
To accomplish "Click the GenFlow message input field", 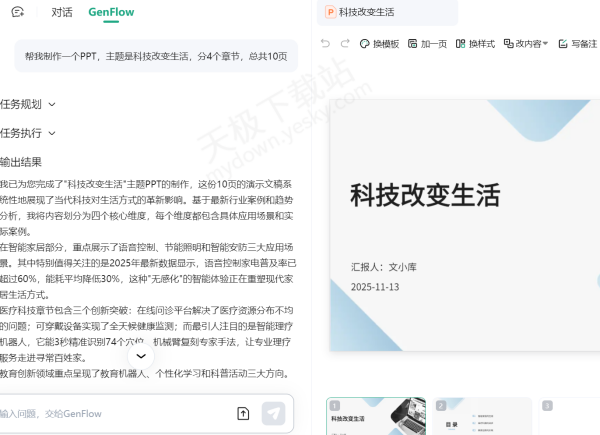I will click(110, 413).
